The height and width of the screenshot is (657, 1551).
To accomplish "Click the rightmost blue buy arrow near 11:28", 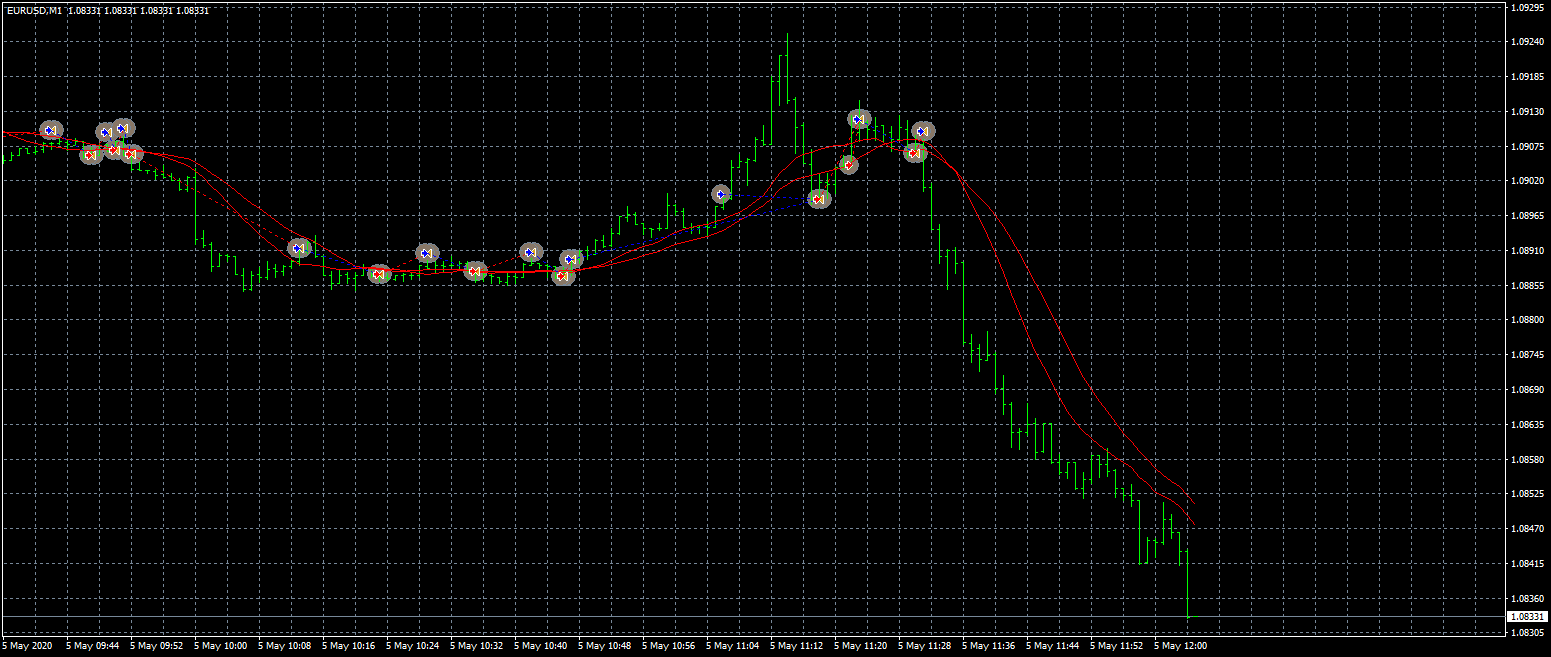I will coord(924,131).
